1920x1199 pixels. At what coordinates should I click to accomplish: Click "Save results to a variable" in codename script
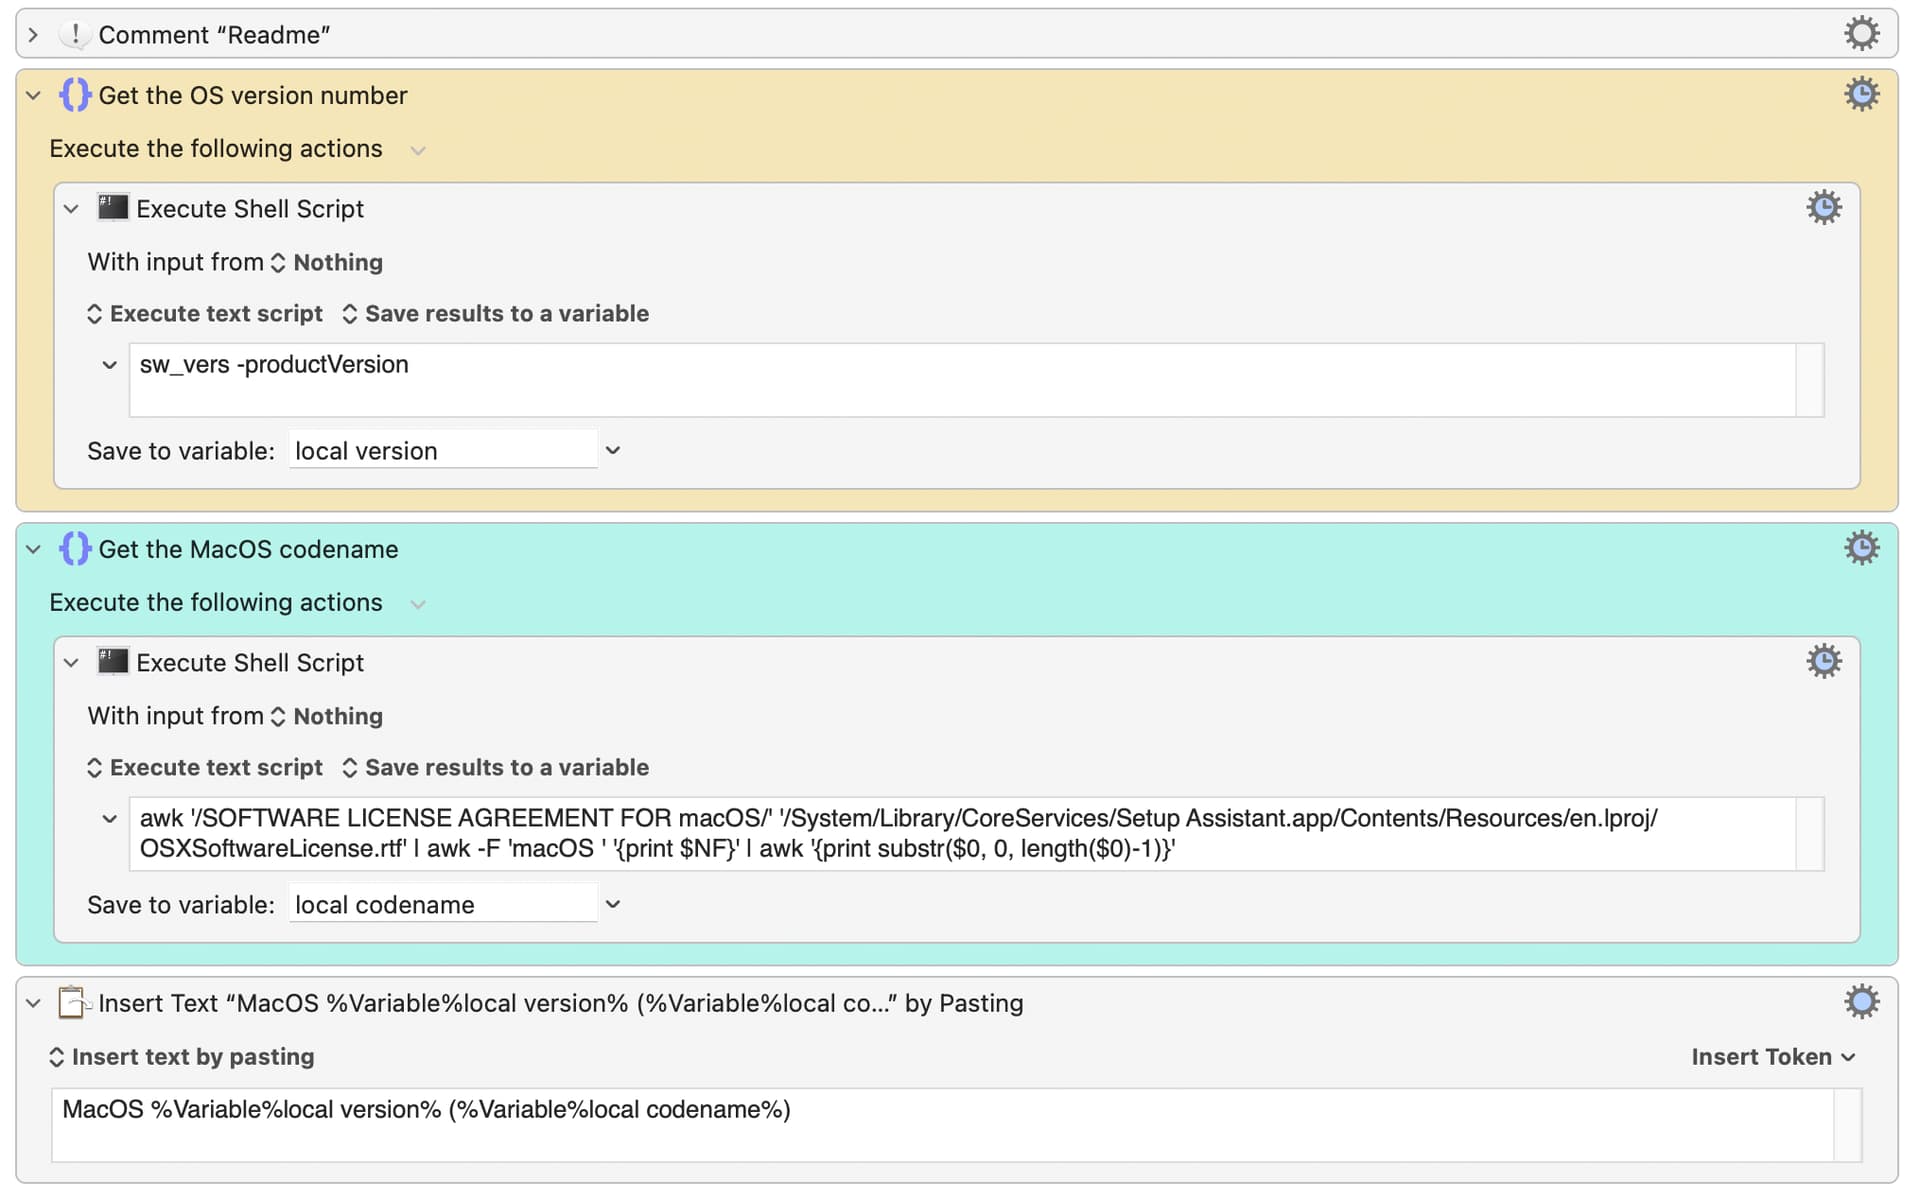(x=496, y=768)
